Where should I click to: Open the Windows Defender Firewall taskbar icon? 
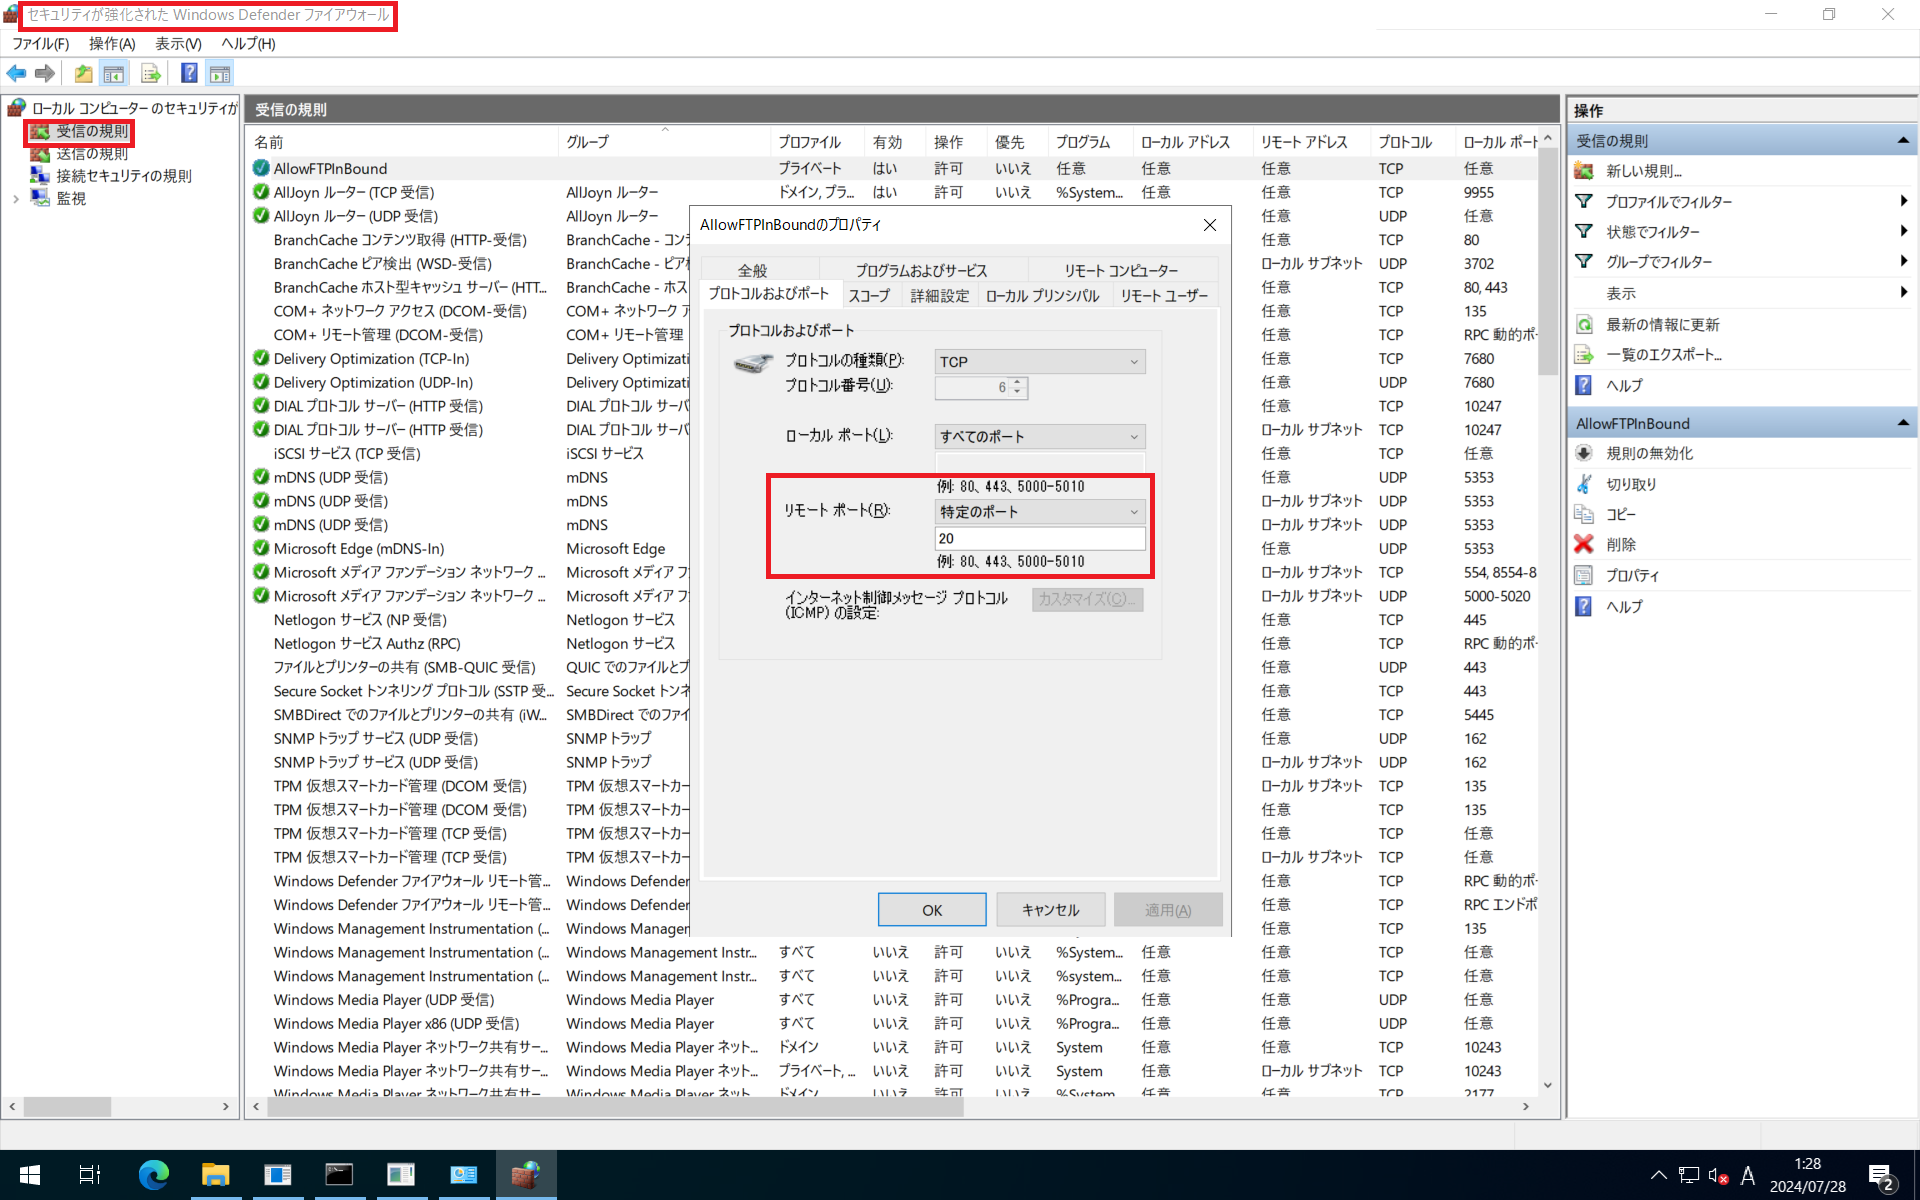point(526,1174)
